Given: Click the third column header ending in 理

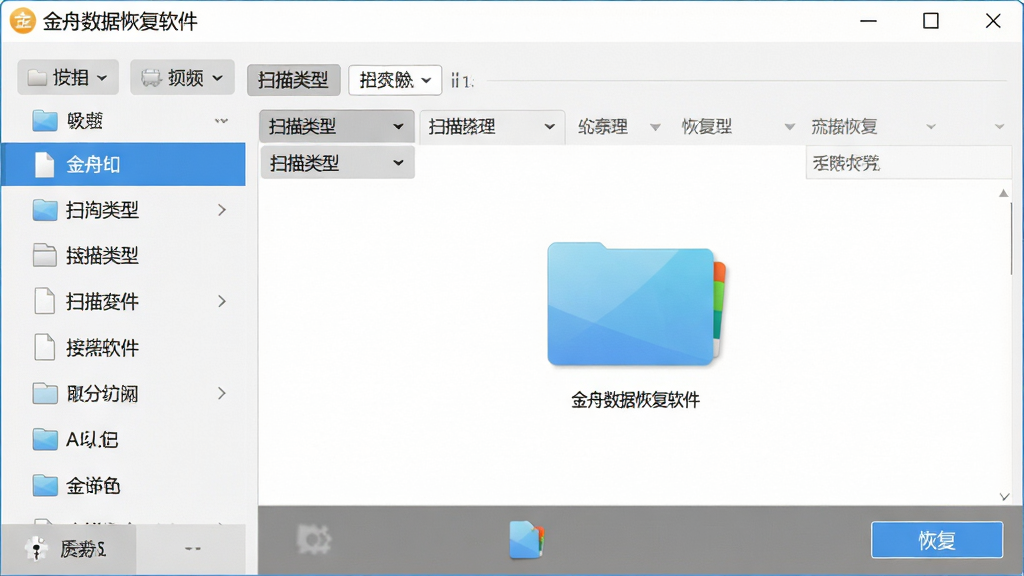Looking at the screenshot, I should point(603,127).
